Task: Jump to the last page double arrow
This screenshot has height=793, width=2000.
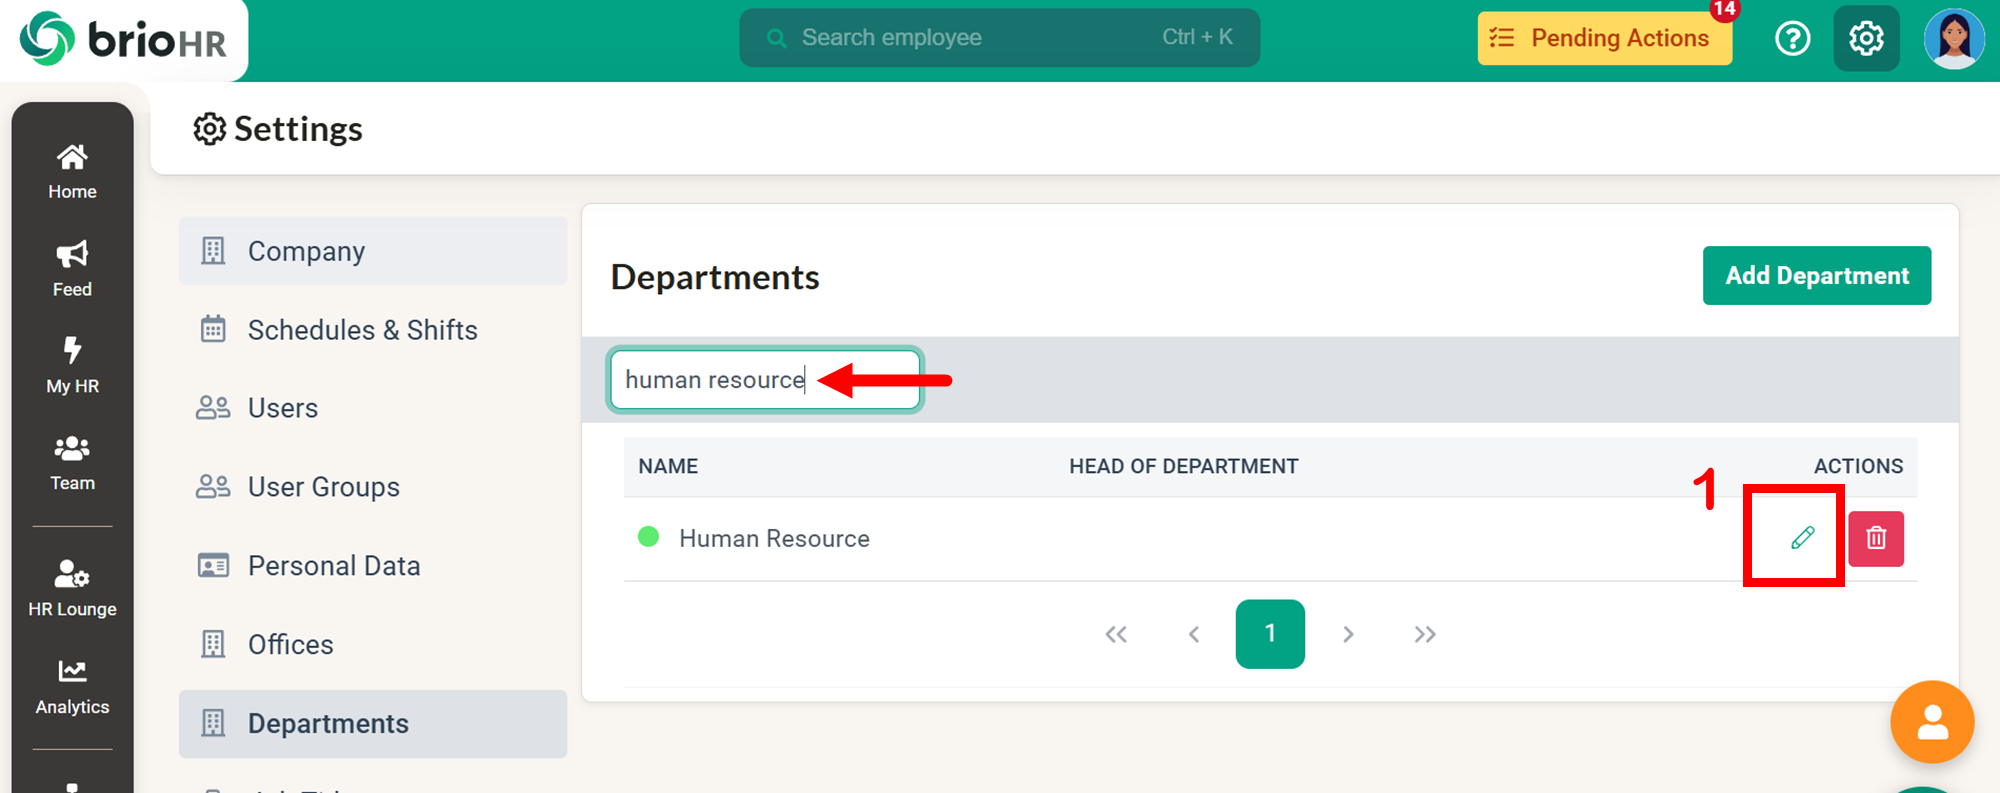Action: [1425, 634]
